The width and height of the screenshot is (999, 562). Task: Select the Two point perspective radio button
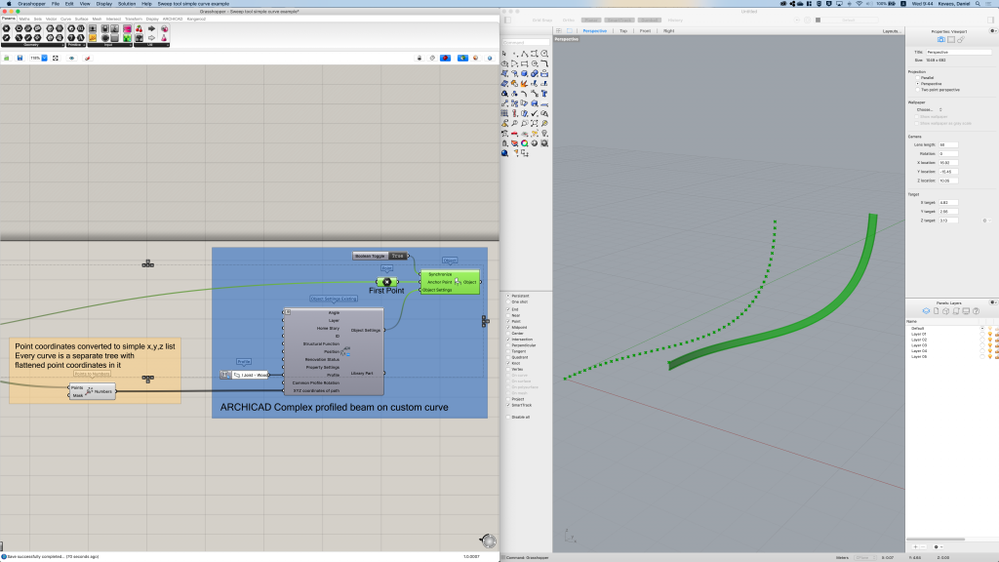917,90
